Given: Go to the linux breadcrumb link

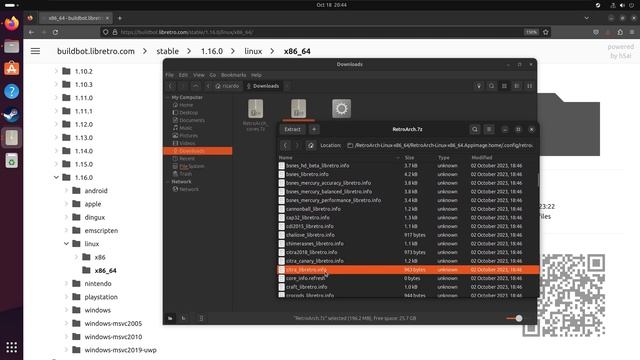Looking at the screenshot, I should (253, 51).
